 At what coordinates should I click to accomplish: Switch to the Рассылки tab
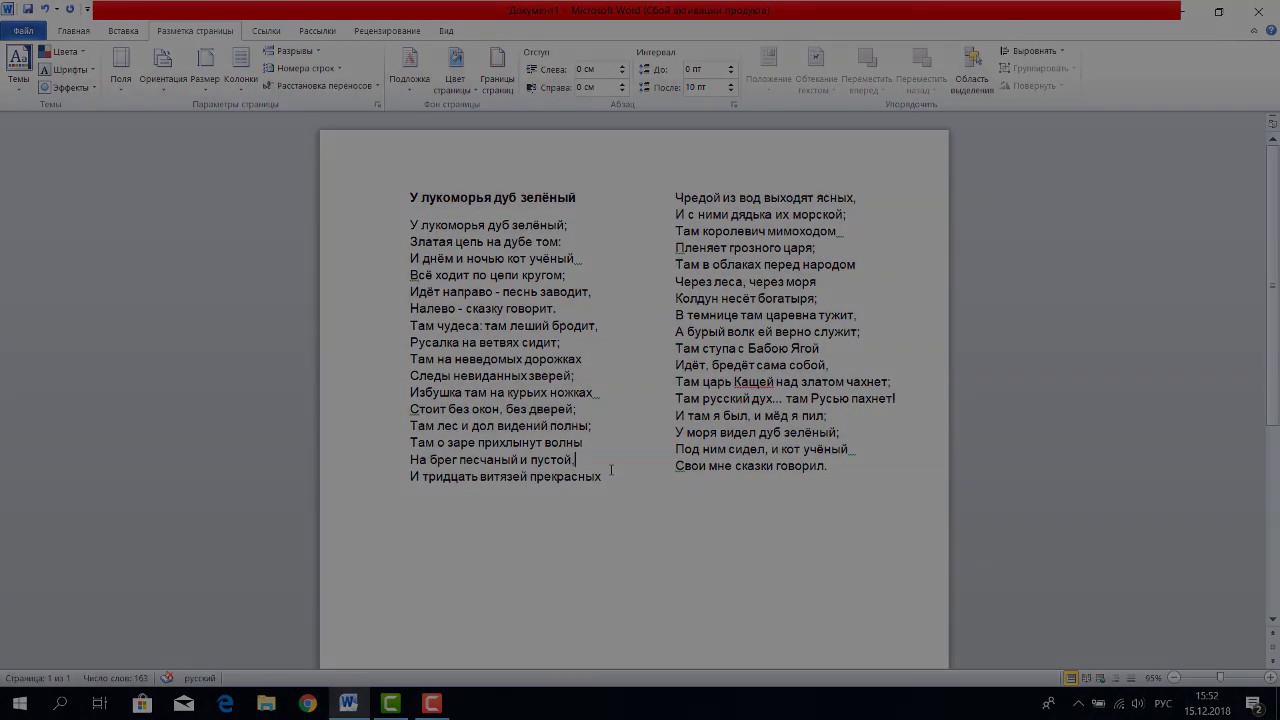[317, 31]
